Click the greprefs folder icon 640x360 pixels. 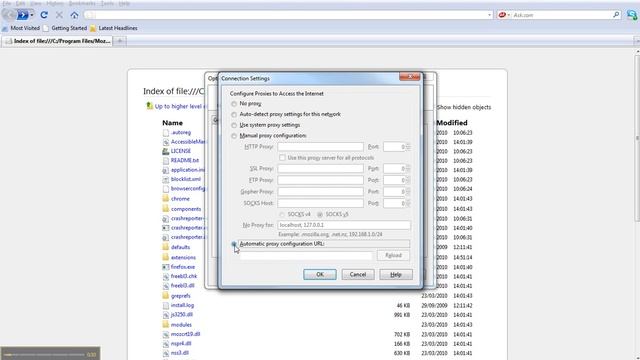(x=165, y=296)
